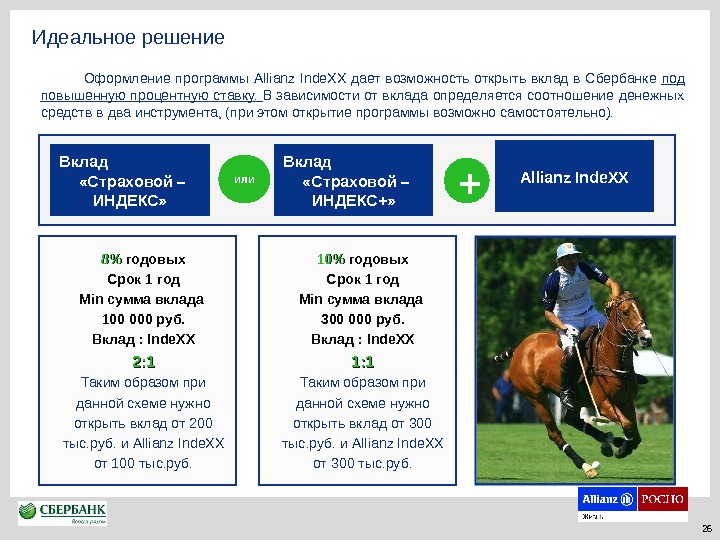Click the "300 000 руб." amount
This screenshot has height=540, width=720.
[362, 319]
